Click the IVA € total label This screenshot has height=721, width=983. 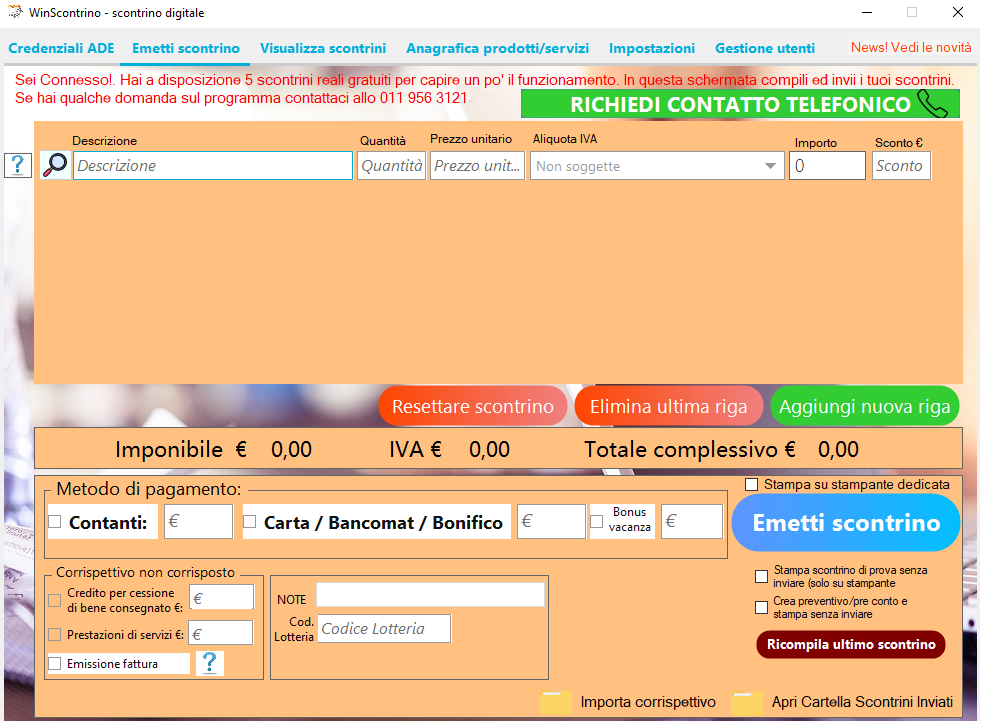[x=415, y=450]
